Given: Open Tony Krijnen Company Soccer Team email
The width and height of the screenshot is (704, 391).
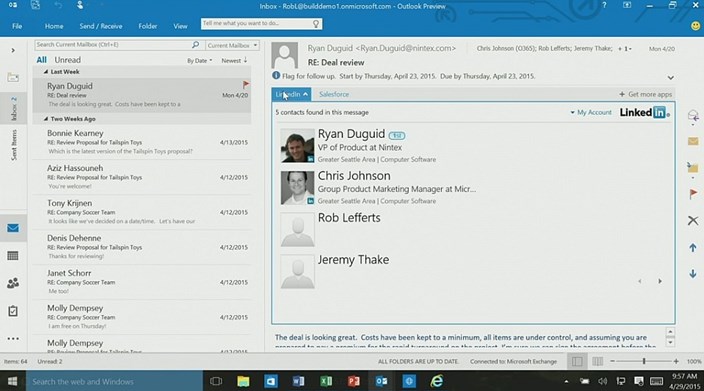Looking at the screenshot, I should click(142, 212).
